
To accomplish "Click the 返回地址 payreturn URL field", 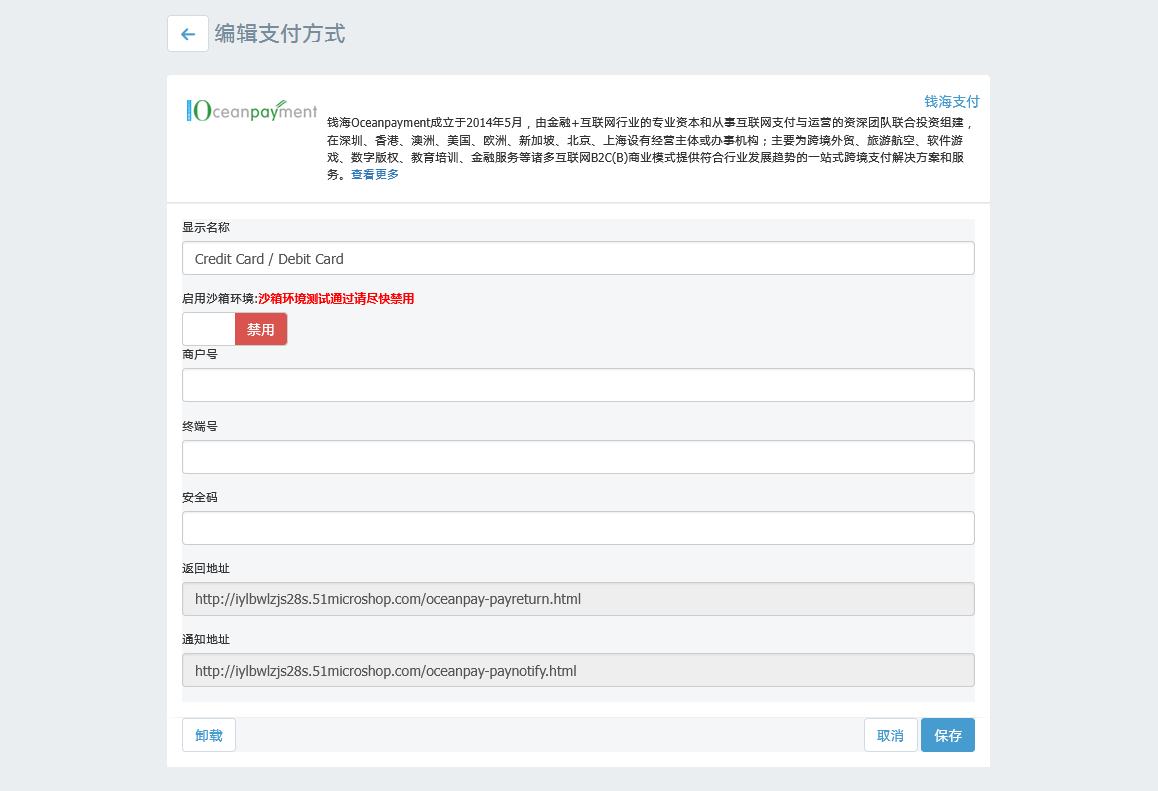I will [578, 599].
